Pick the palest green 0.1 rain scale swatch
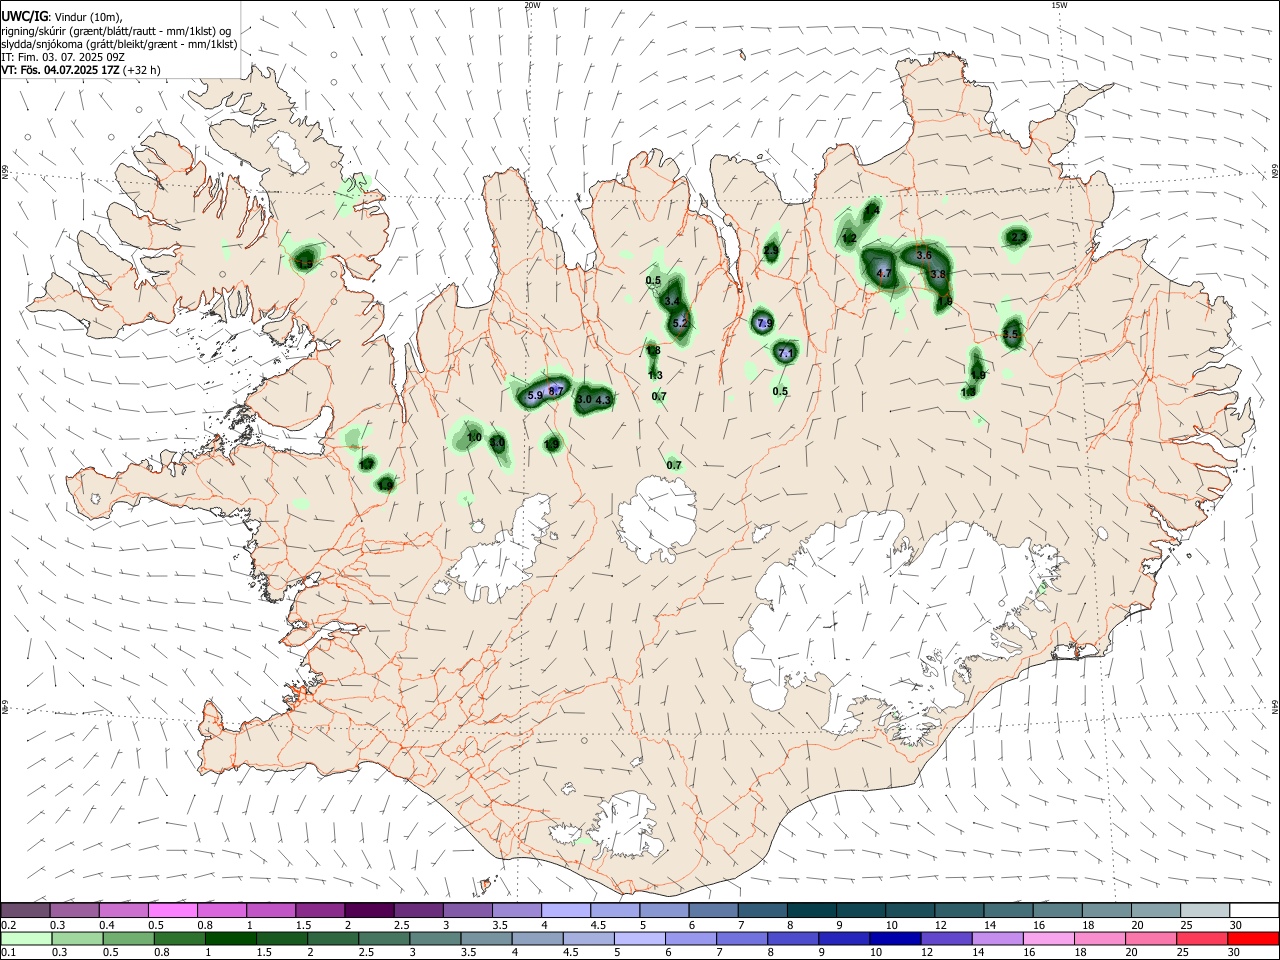1280x960 pixels. coord(26,938)
